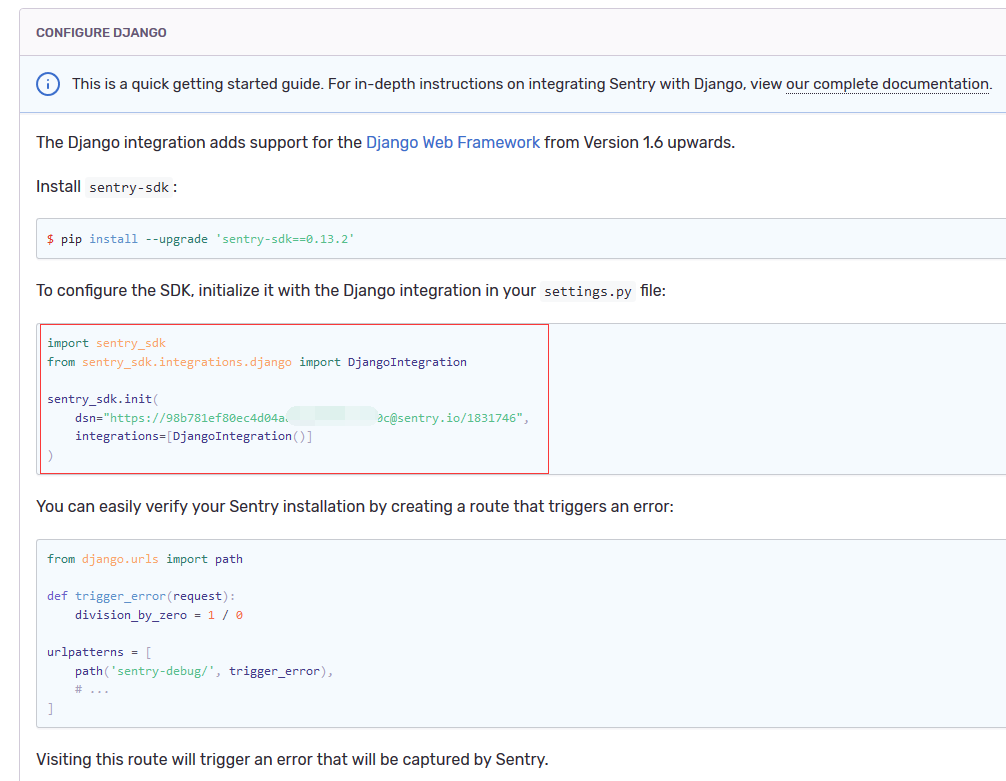This screenshot has width=1006, height=781.
Task: Click the "import sentry_sdk" code line
Action: click(106, 343)
